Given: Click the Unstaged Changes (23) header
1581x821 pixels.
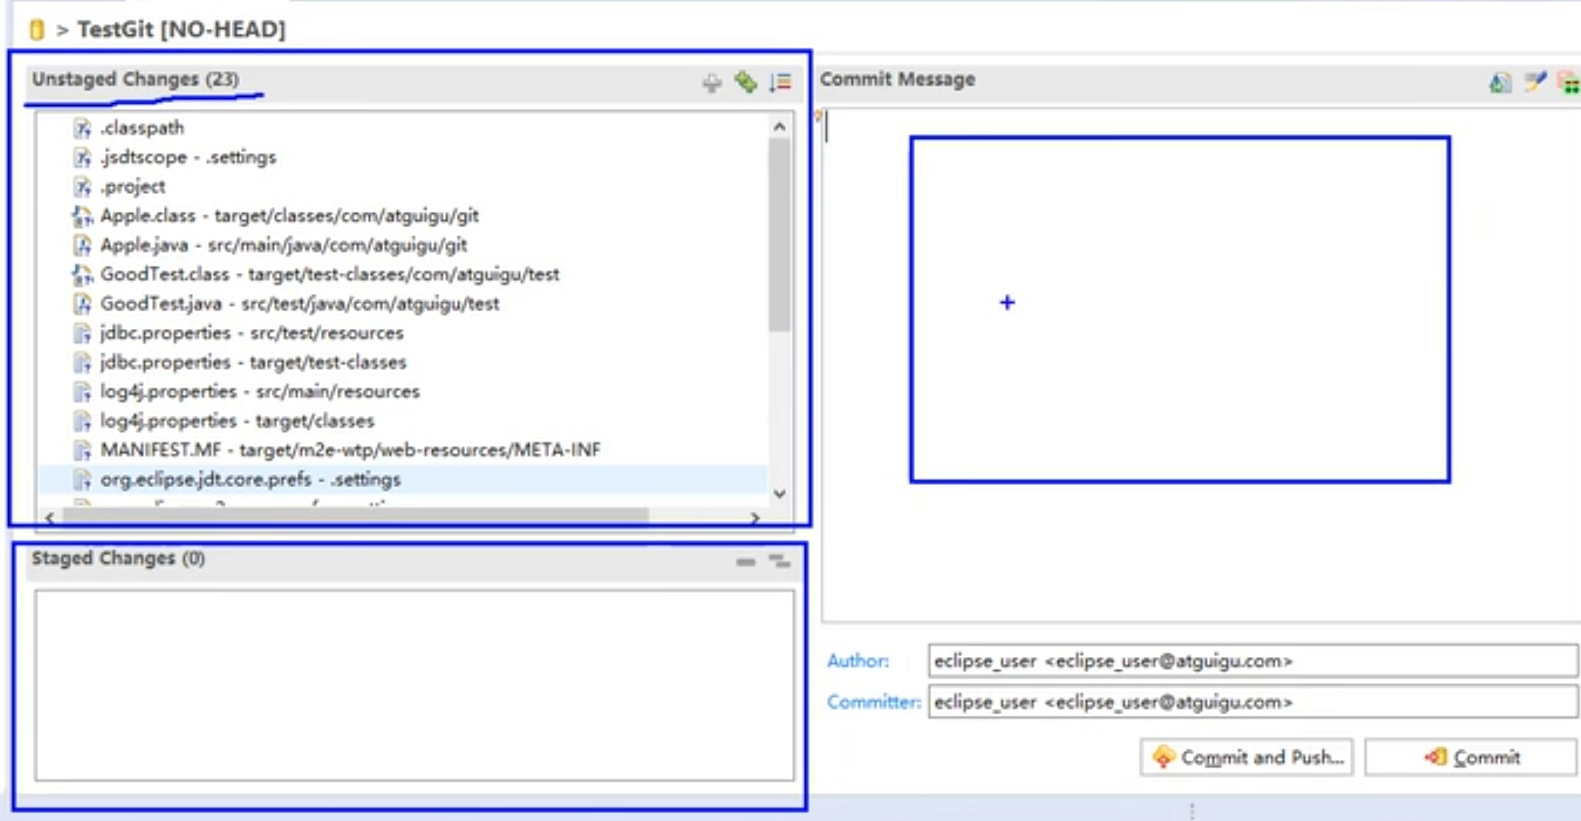Looking at the screenshot, I should [135, 79].
